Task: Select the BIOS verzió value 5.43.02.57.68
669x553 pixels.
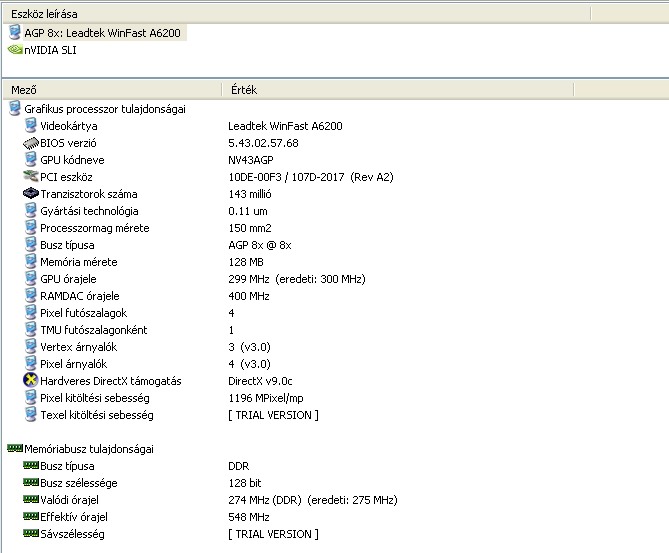Action: (x=263, y=143)
